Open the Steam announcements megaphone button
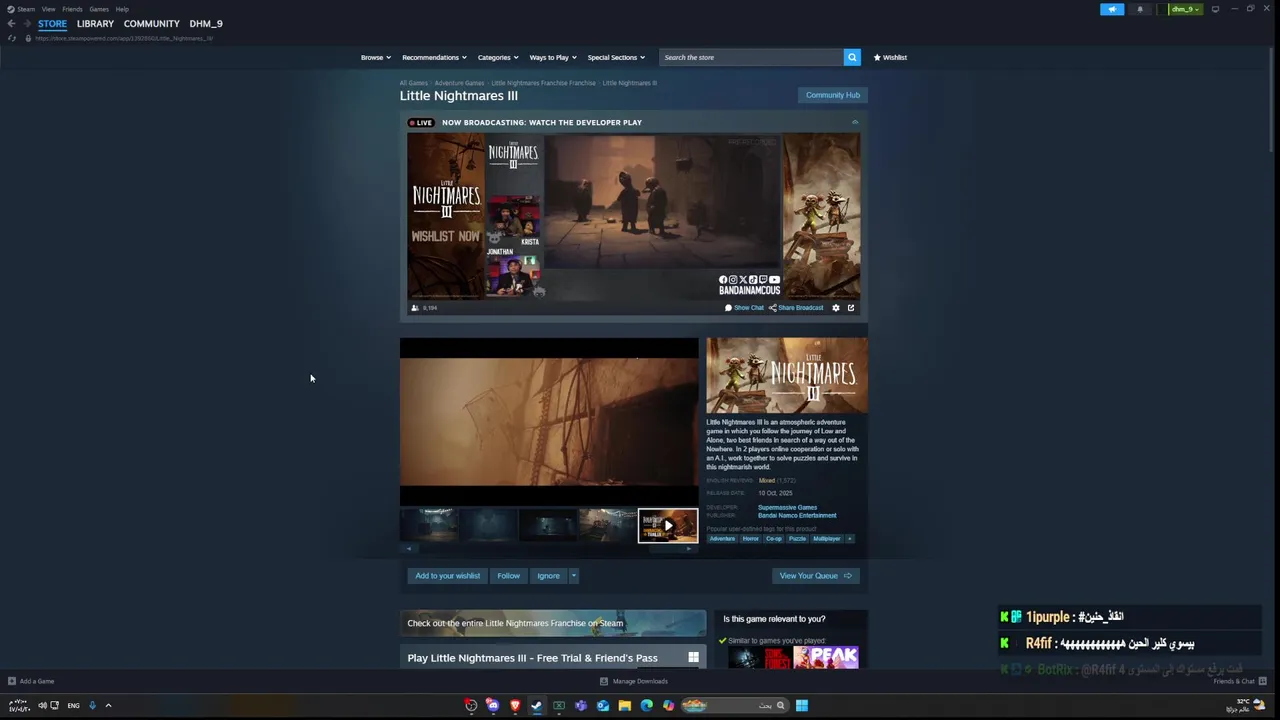This screenshot has width=1280, height=720. tap(1112, 9)
